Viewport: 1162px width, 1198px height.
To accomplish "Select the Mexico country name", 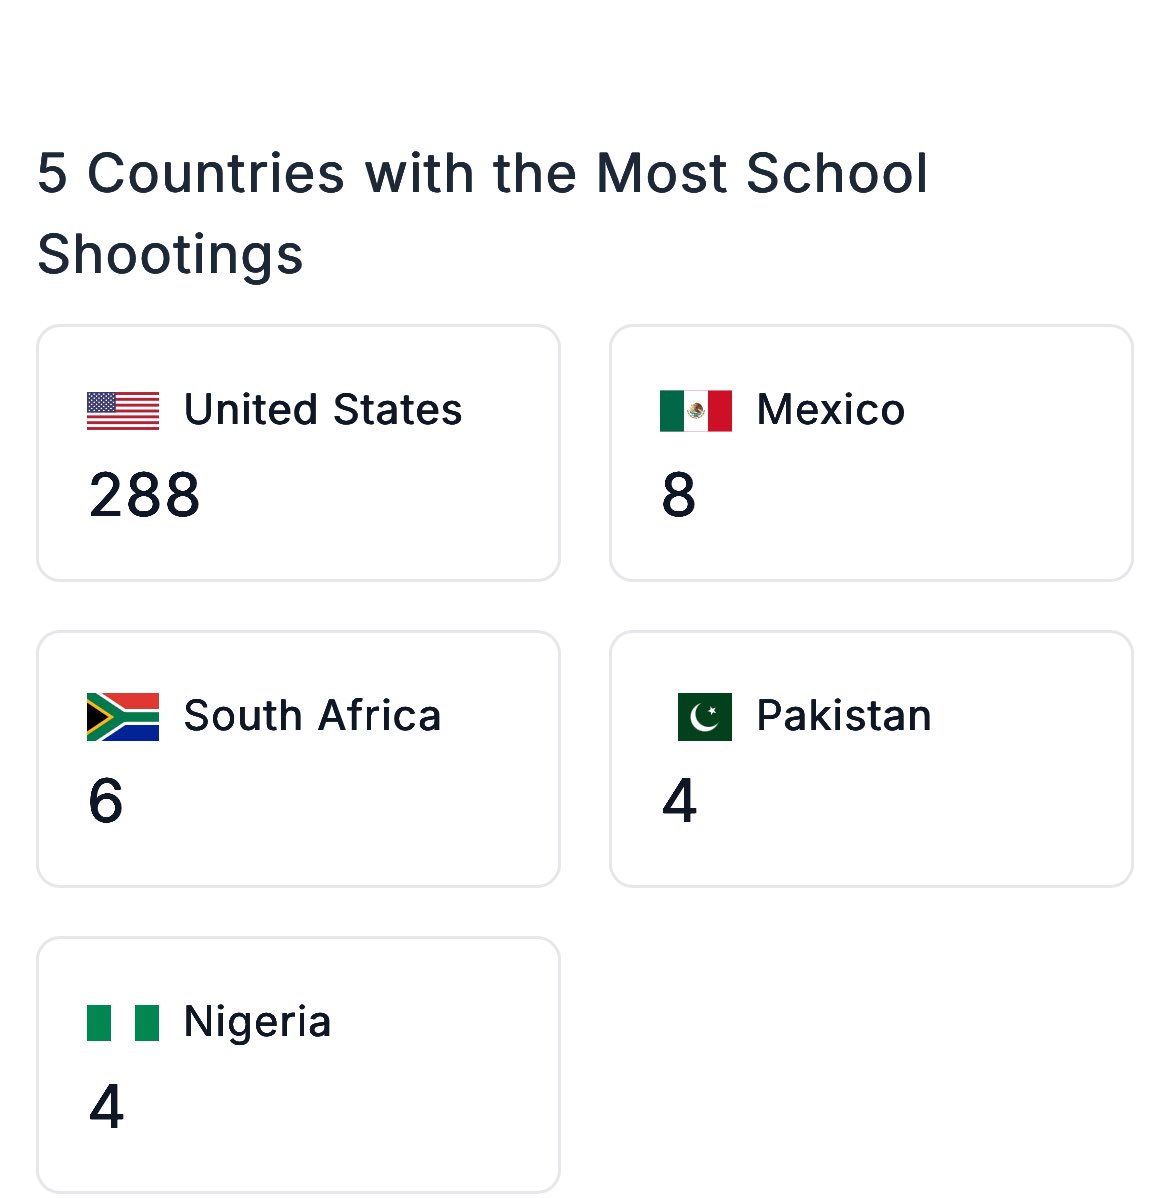I will [831, 410].
